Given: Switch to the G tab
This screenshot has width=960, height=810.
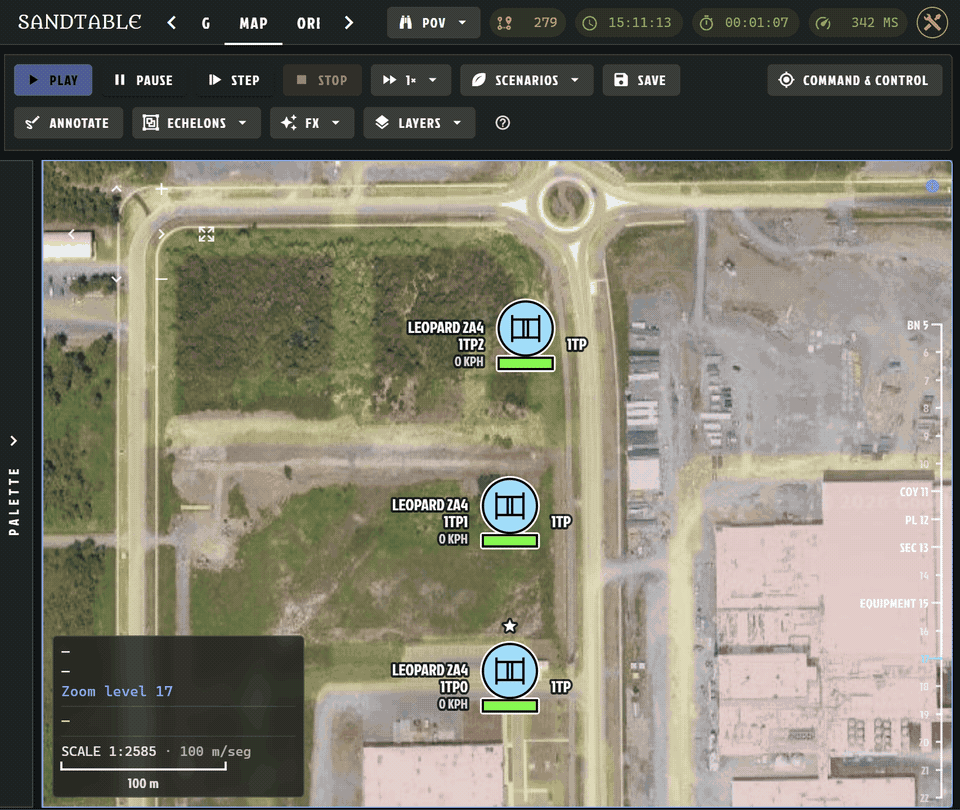Looking at the screenshot, I should [x=206, y=23].
